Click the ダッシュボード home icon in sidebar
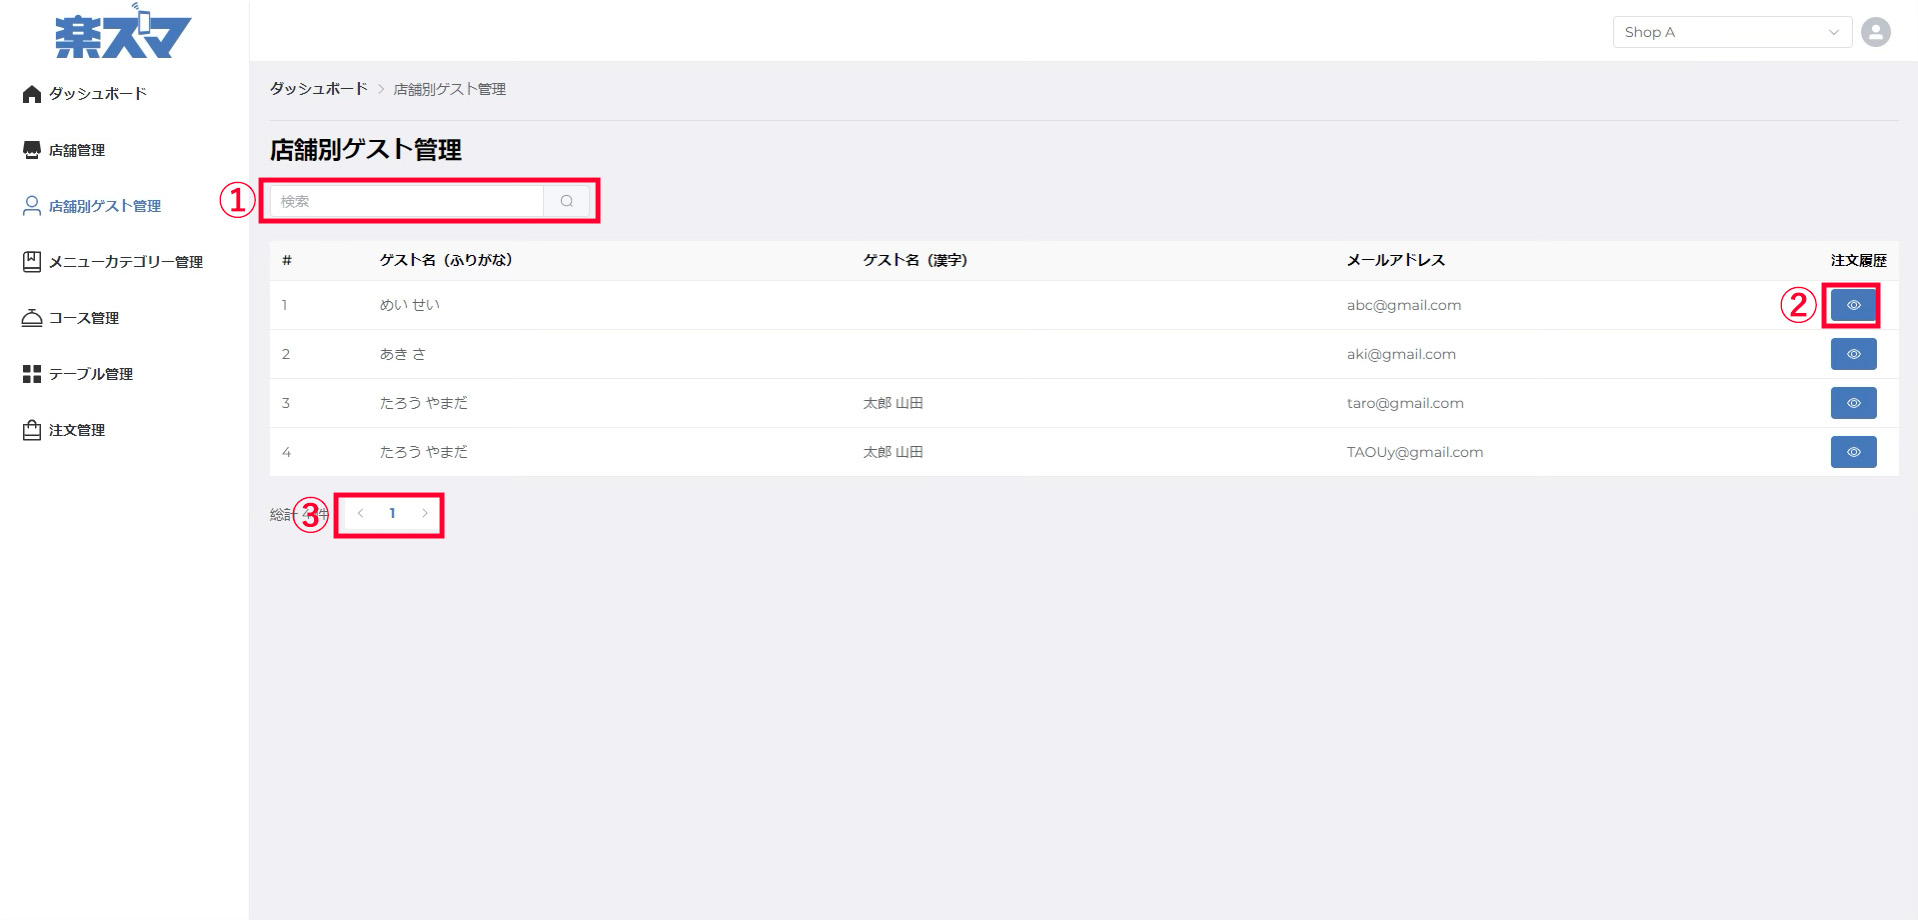Viewport: 1918px width, 922px height. pos(32,94)
